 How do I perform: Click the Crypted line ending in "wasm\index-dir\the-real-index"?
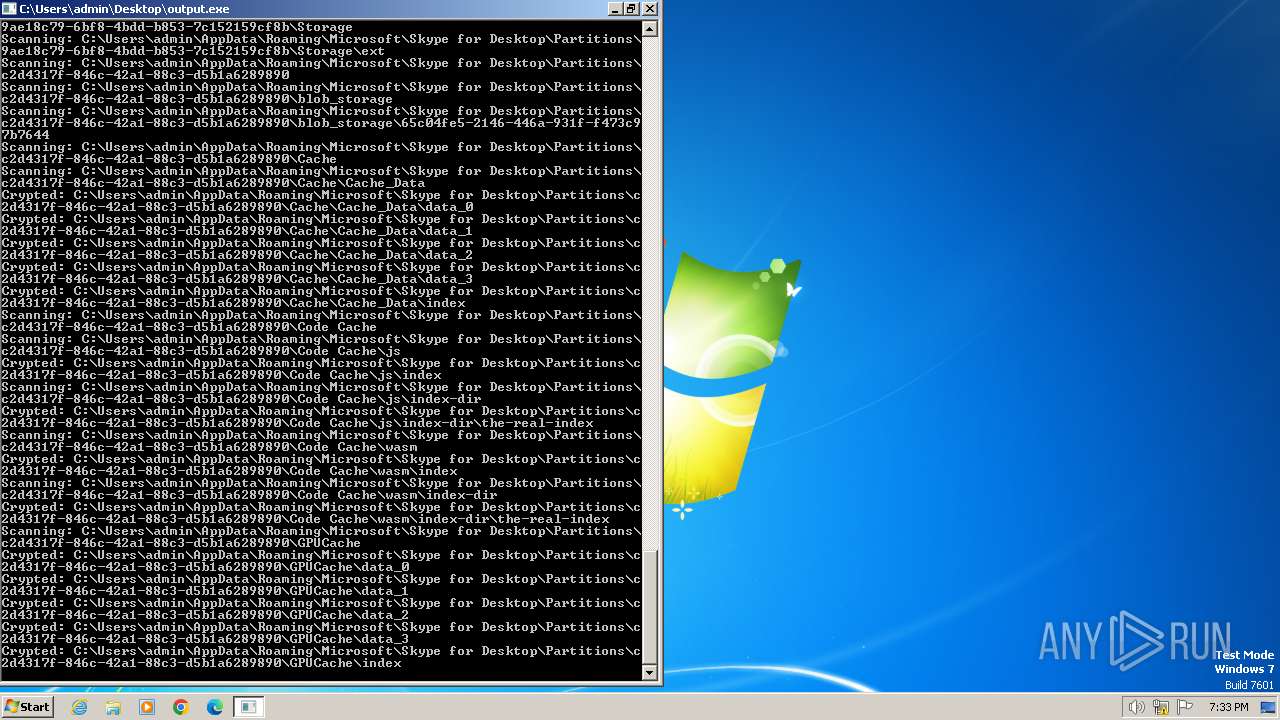point(321,513)
